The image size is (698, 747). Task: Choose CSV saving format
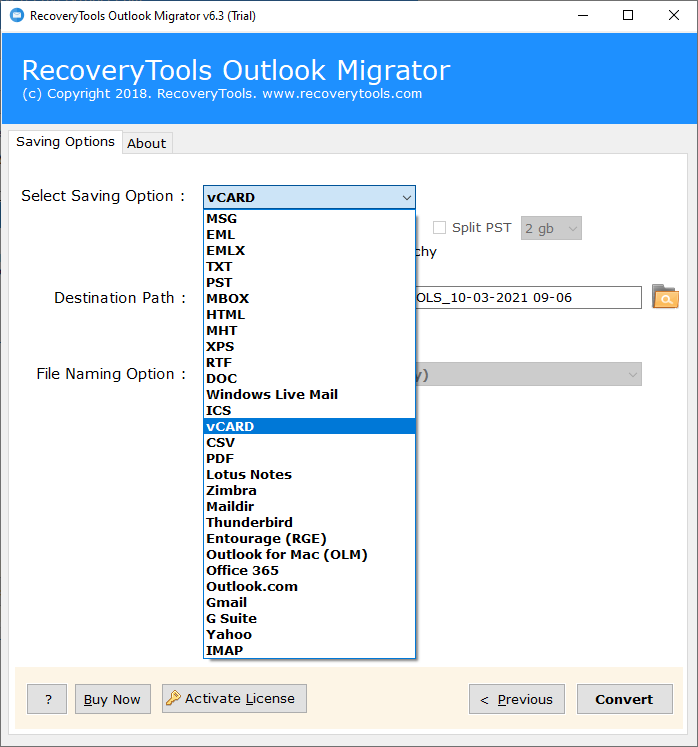click(x=309, y=443)
